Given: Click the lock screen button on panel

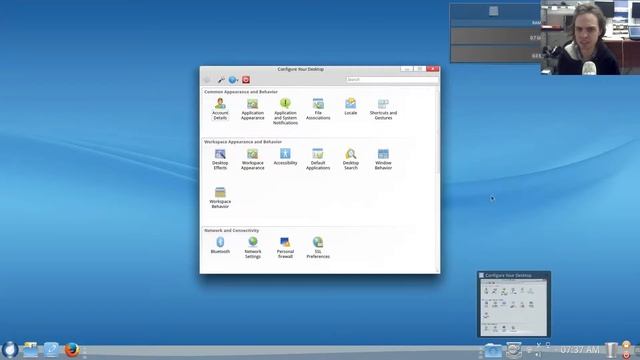Looking at the screenshot, I should [x=627, y=346].
